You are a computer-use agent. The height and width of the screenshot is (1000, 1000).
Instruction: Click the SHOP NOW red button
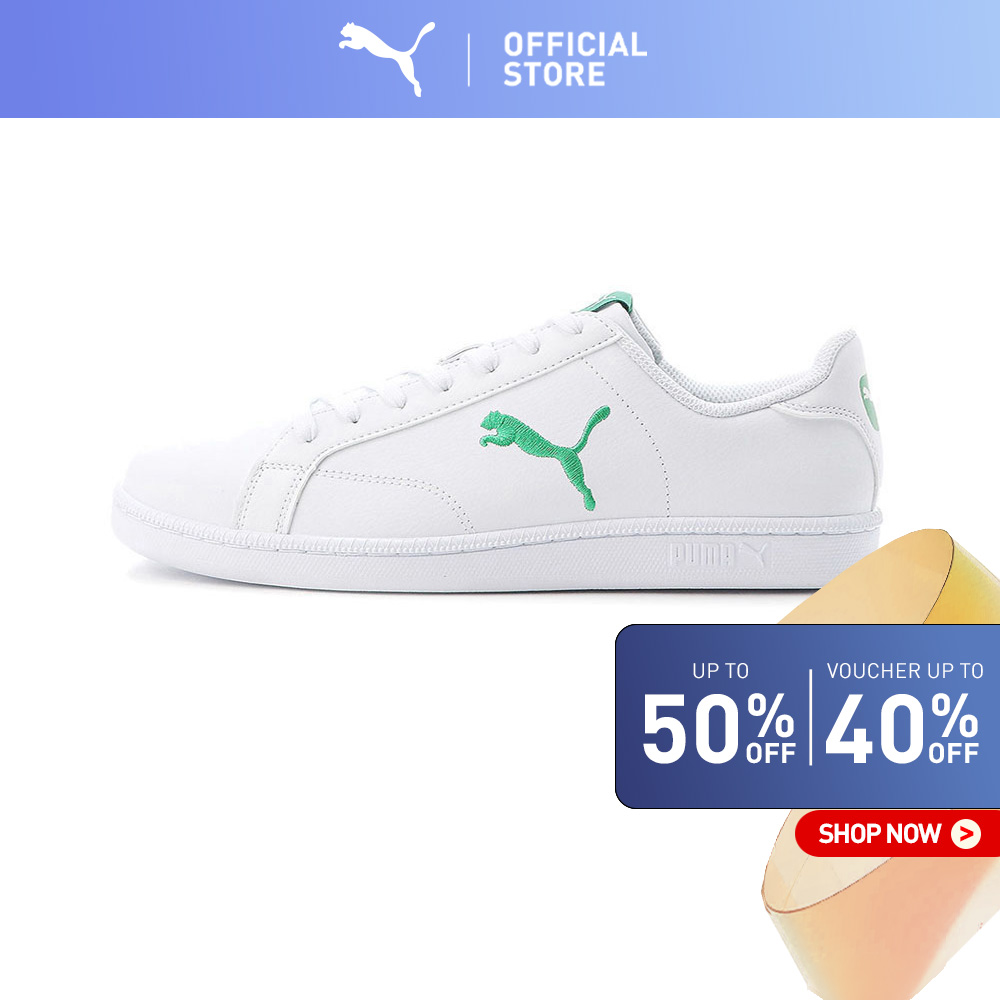[x=897, y=834]
